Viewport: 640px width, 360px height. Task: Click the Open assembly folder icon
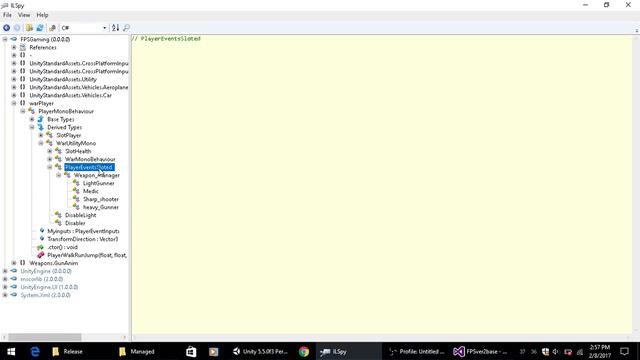29,28
